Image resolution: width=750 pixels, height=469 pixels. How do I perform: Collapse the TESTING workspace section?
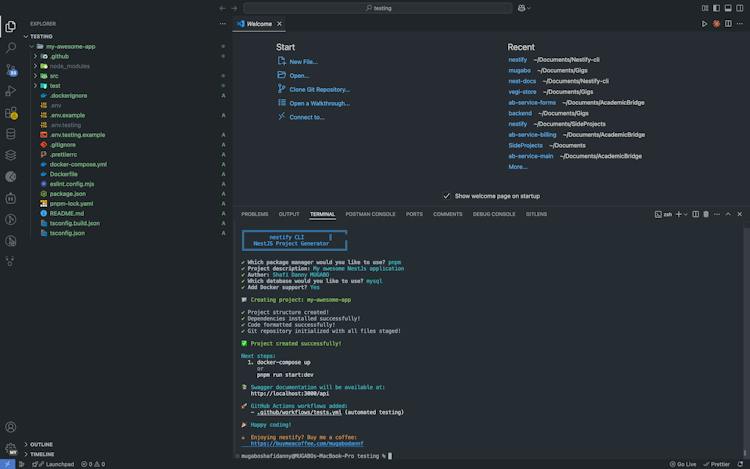coord(26,36)
